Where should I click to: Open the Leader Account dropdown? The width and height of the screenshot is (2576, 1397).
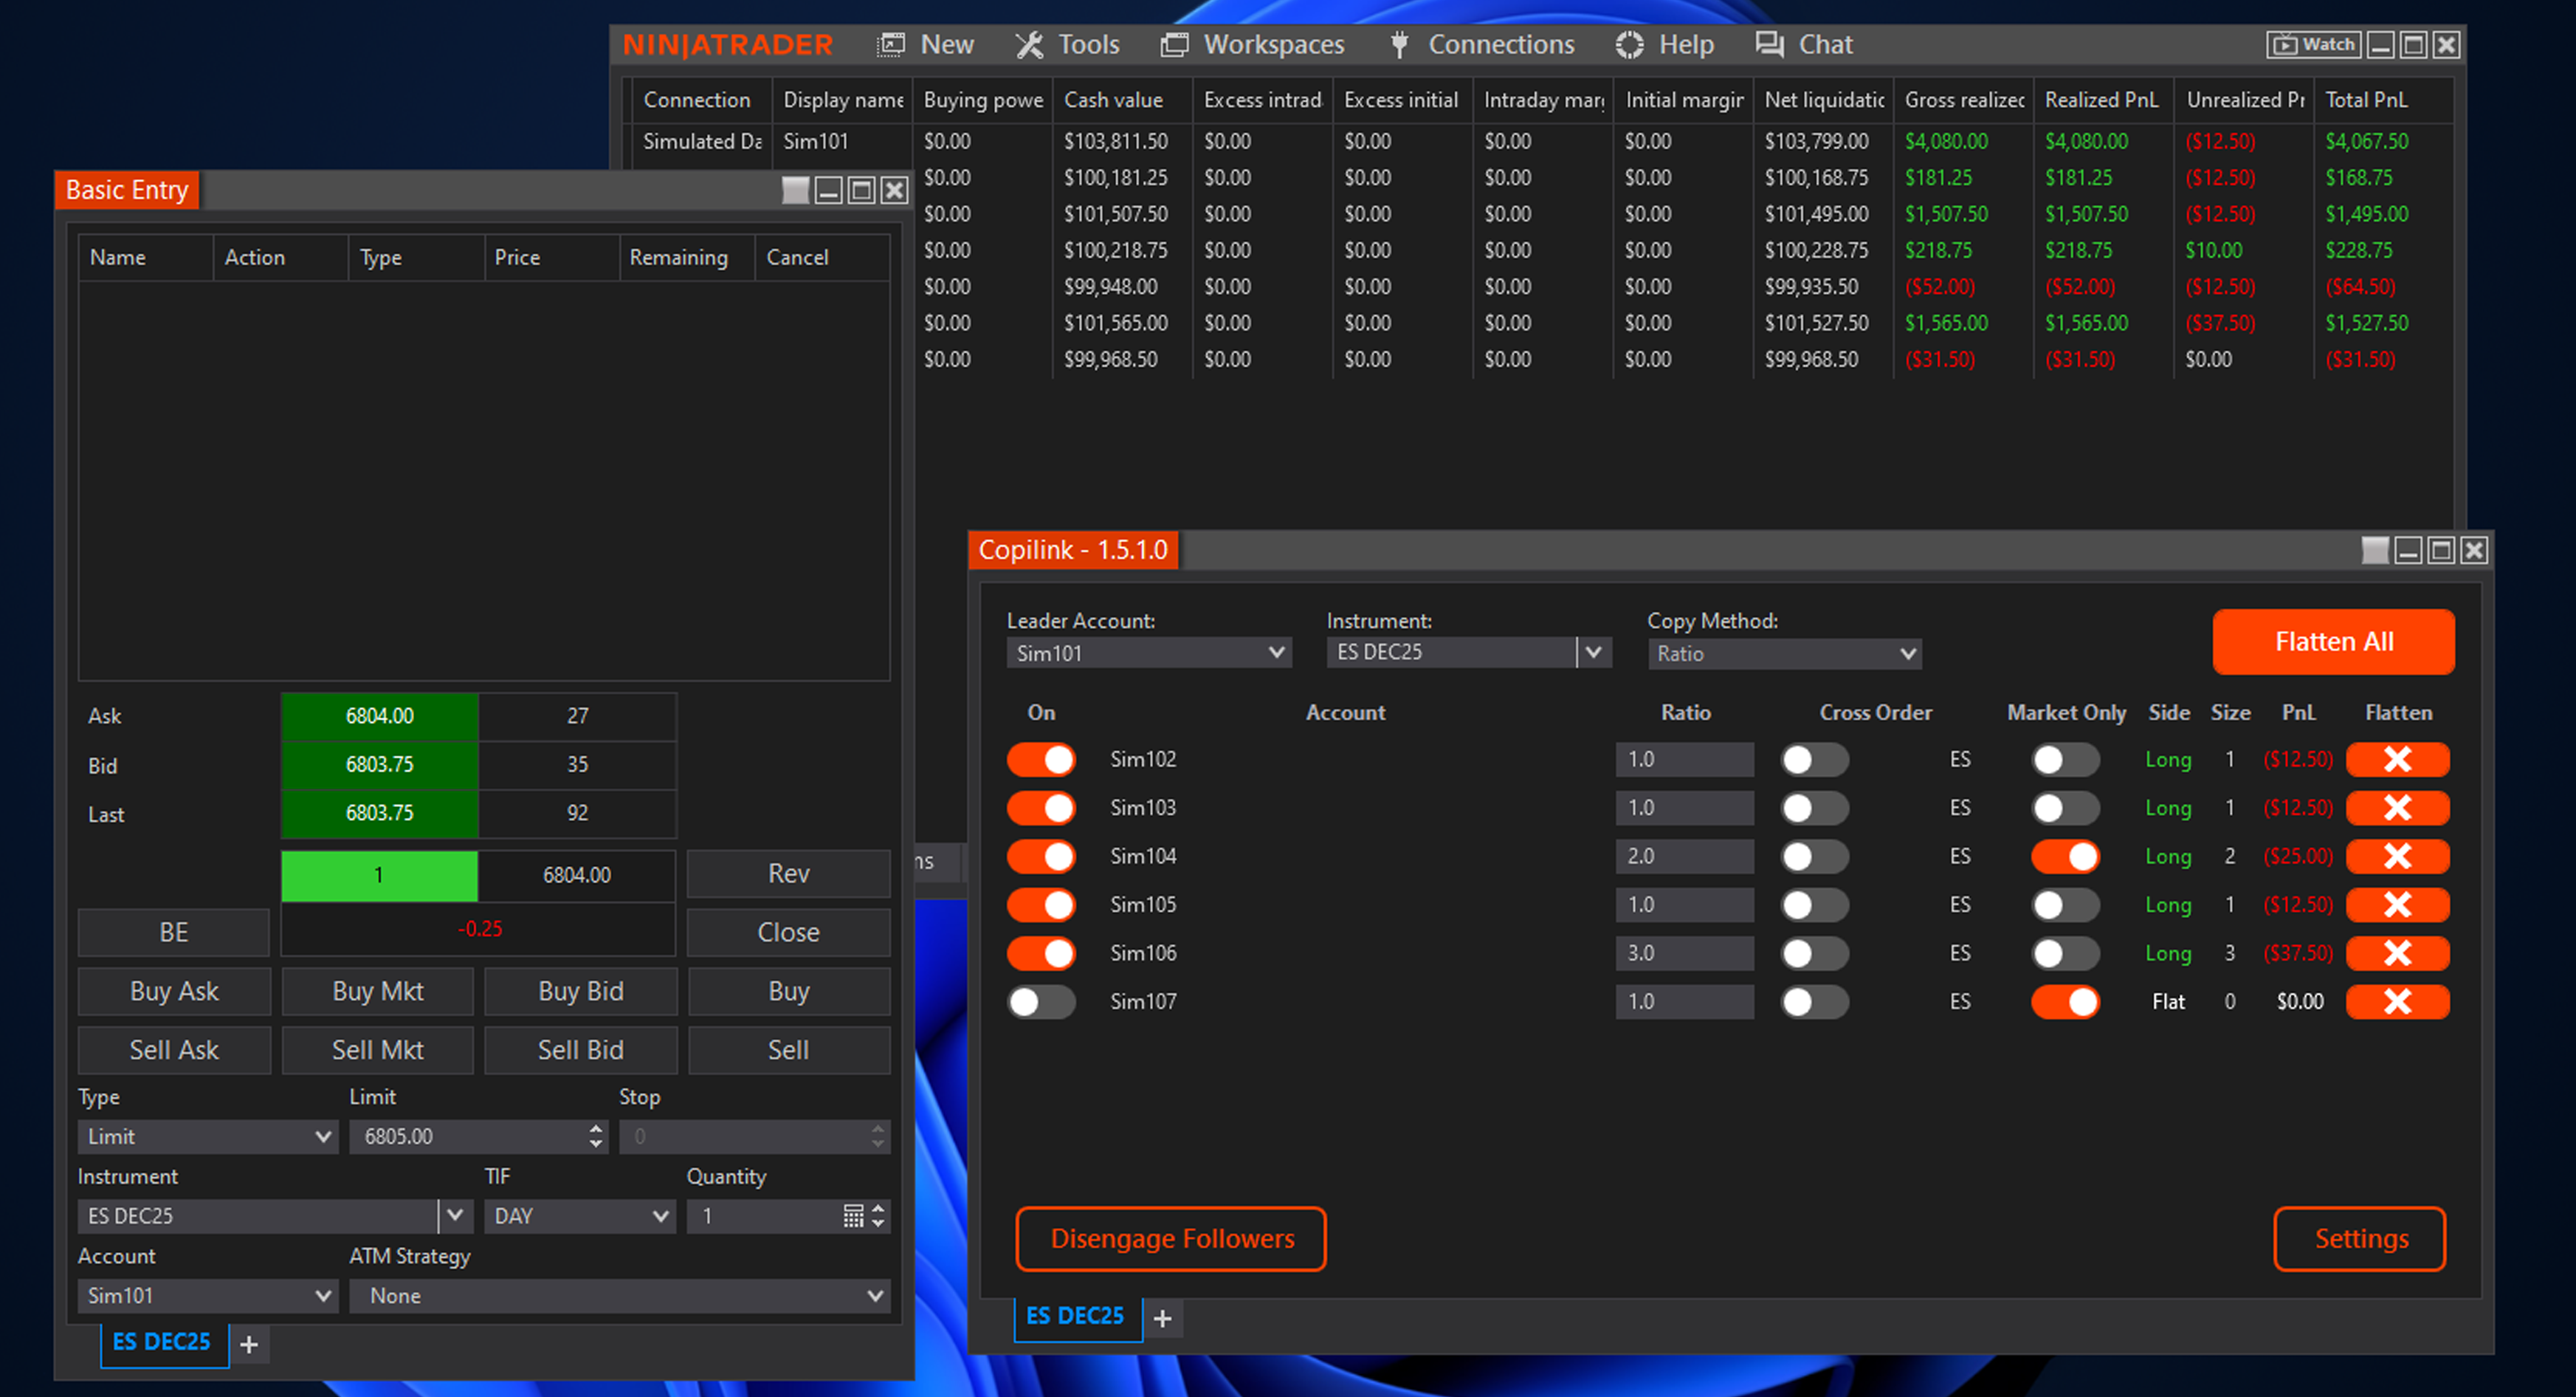pyautogui.click(x=1148, y=652)
